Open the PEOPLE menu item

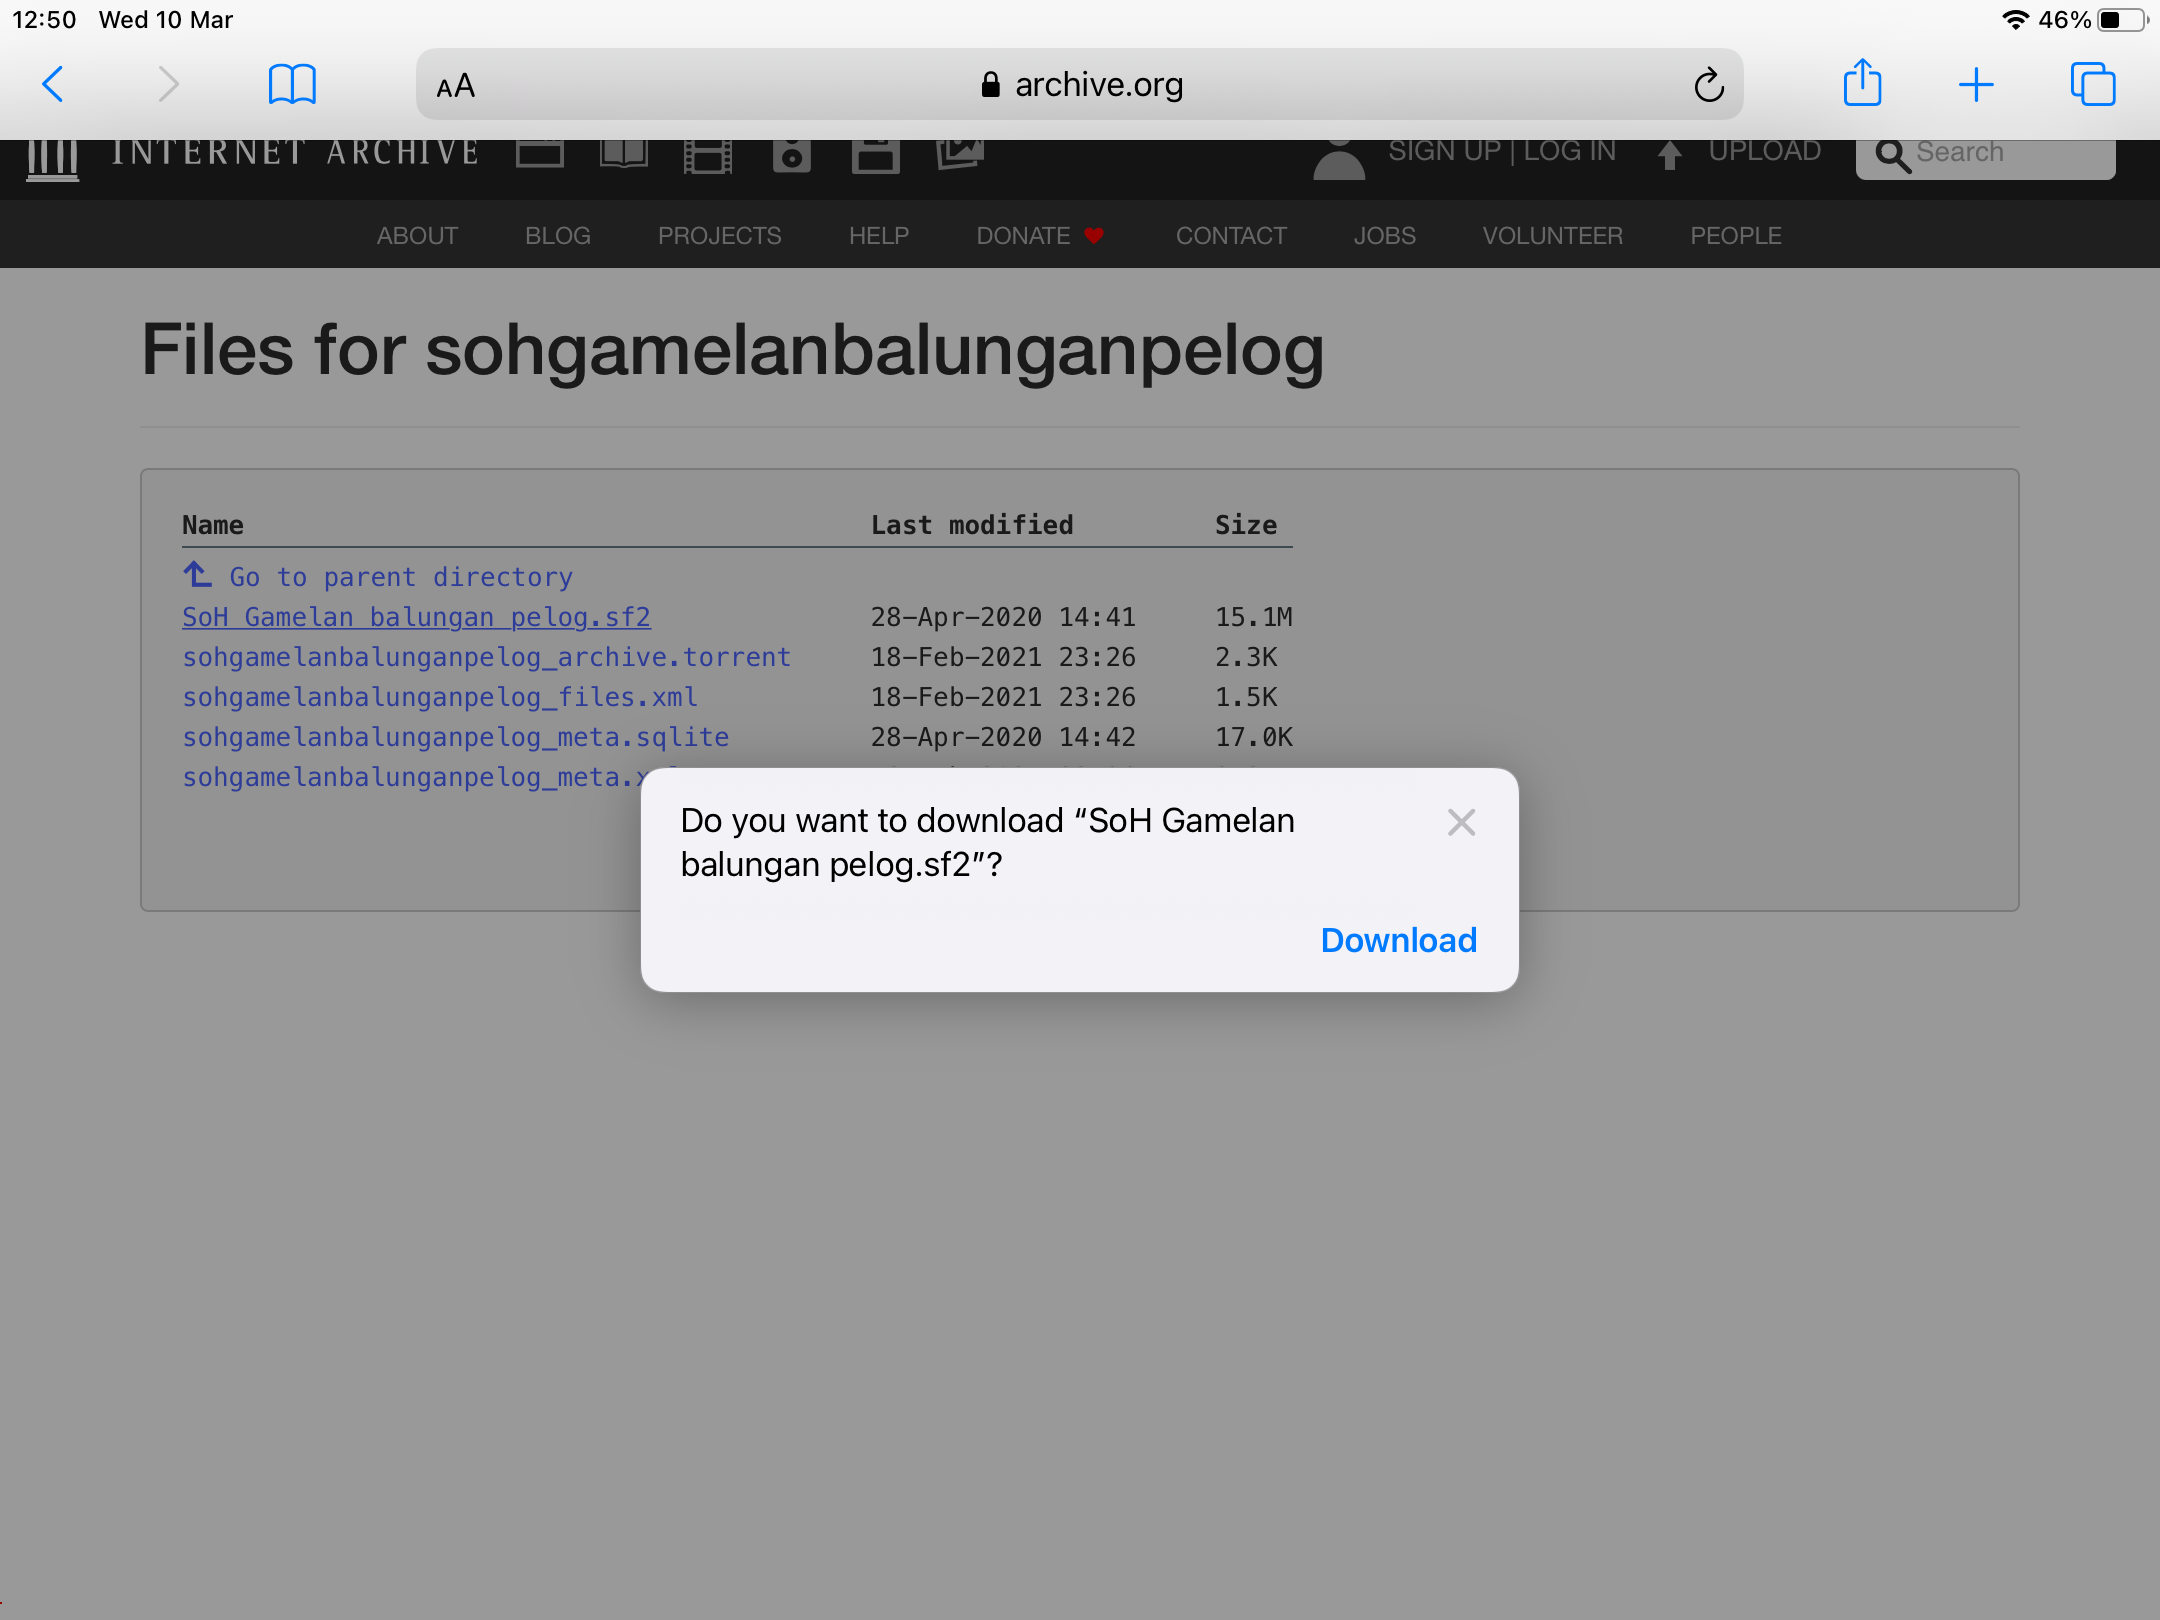click(x=1736, y=236)
